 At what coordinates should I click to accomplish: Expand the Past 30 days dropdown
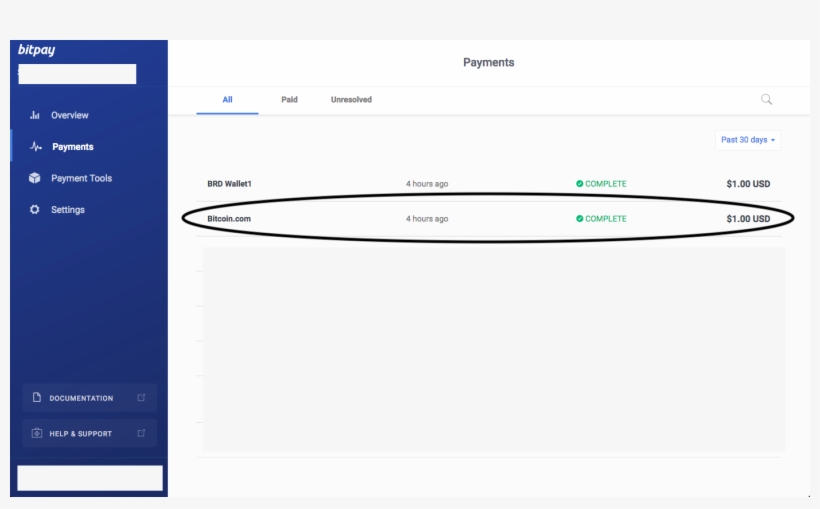748,140
